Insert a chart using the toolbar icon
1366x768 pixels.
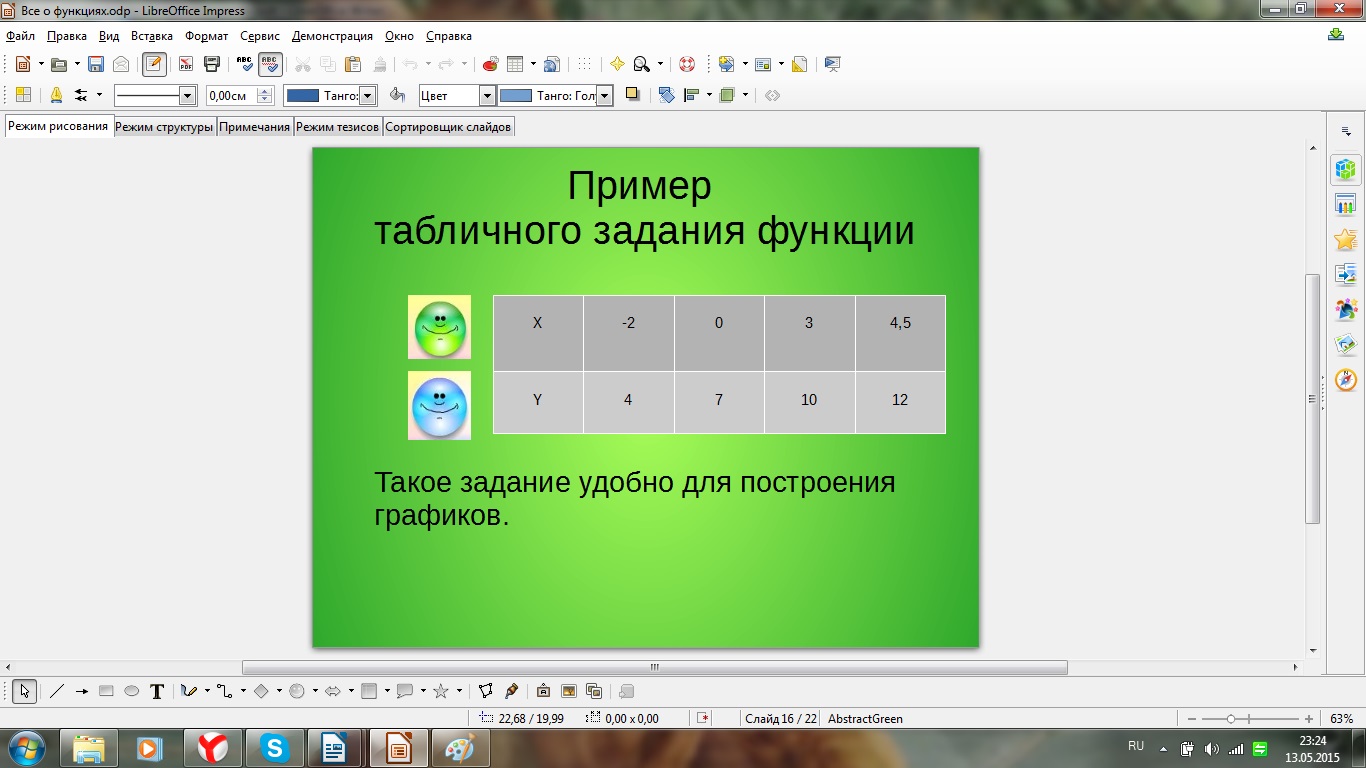490,64
